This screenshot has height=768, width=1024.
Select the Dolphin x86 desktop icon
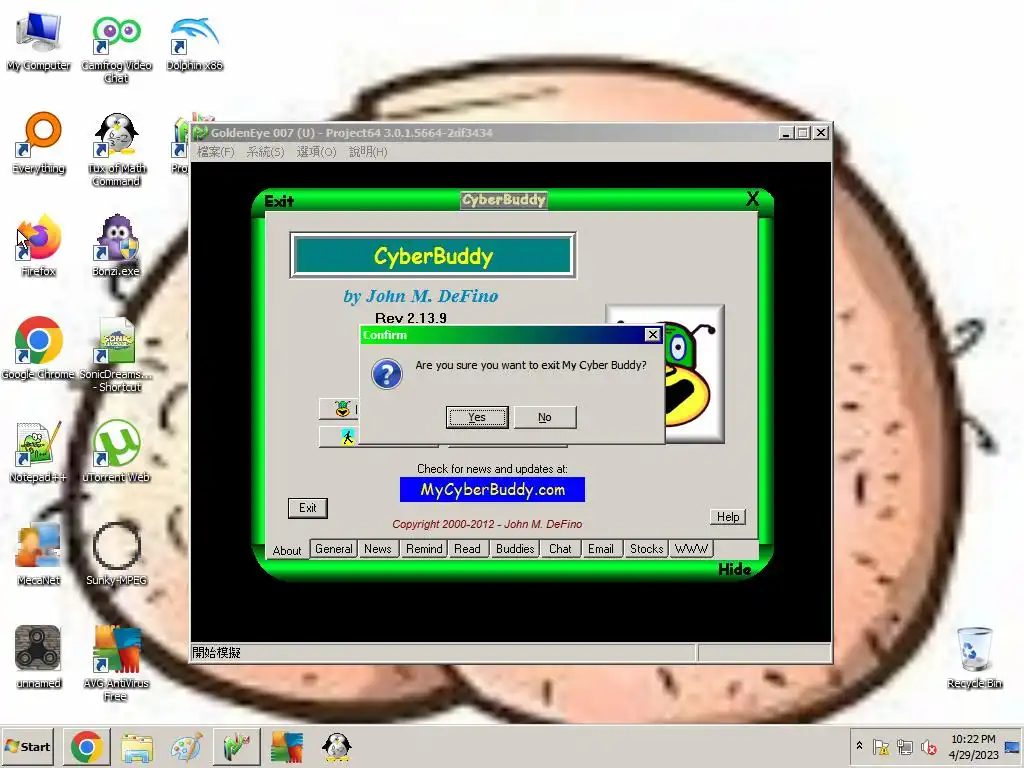[194, 42]
